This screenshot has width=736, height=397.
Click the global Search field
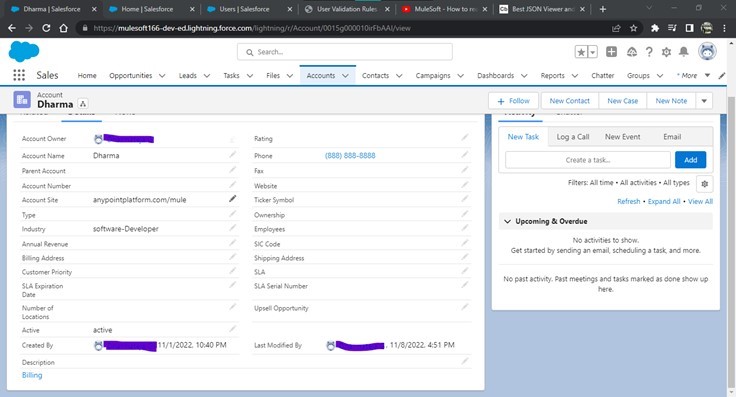click(x=345, y=52)
